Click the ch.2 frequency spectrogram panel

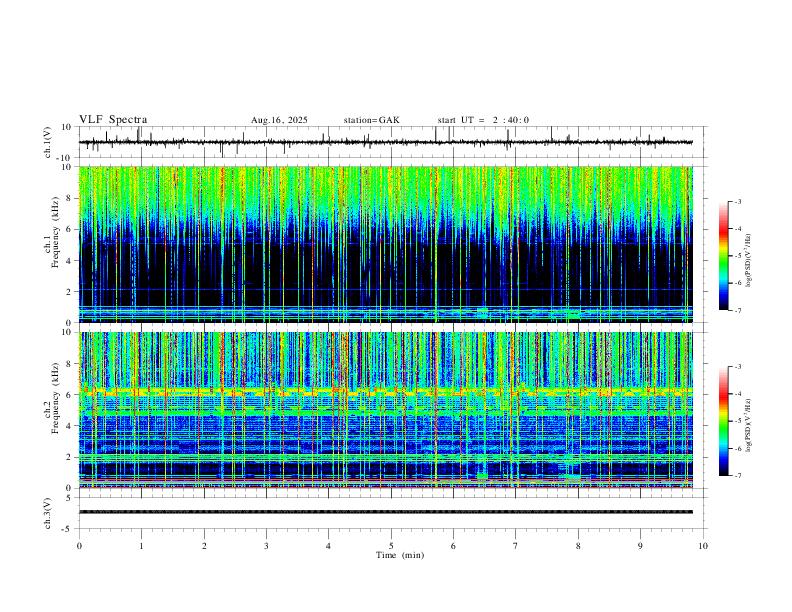[x=386, y=410]
